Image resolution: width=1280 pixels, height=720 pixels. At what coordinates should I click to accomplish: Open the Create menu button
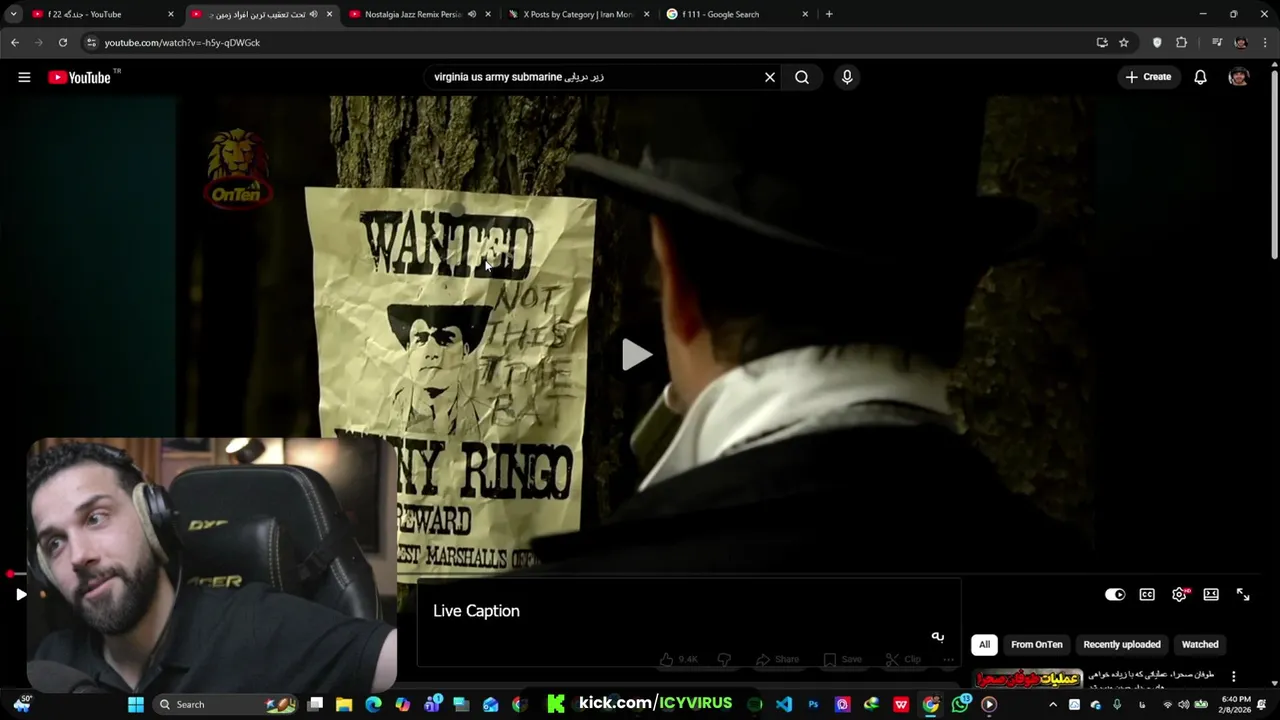[x=1148, y=77]
